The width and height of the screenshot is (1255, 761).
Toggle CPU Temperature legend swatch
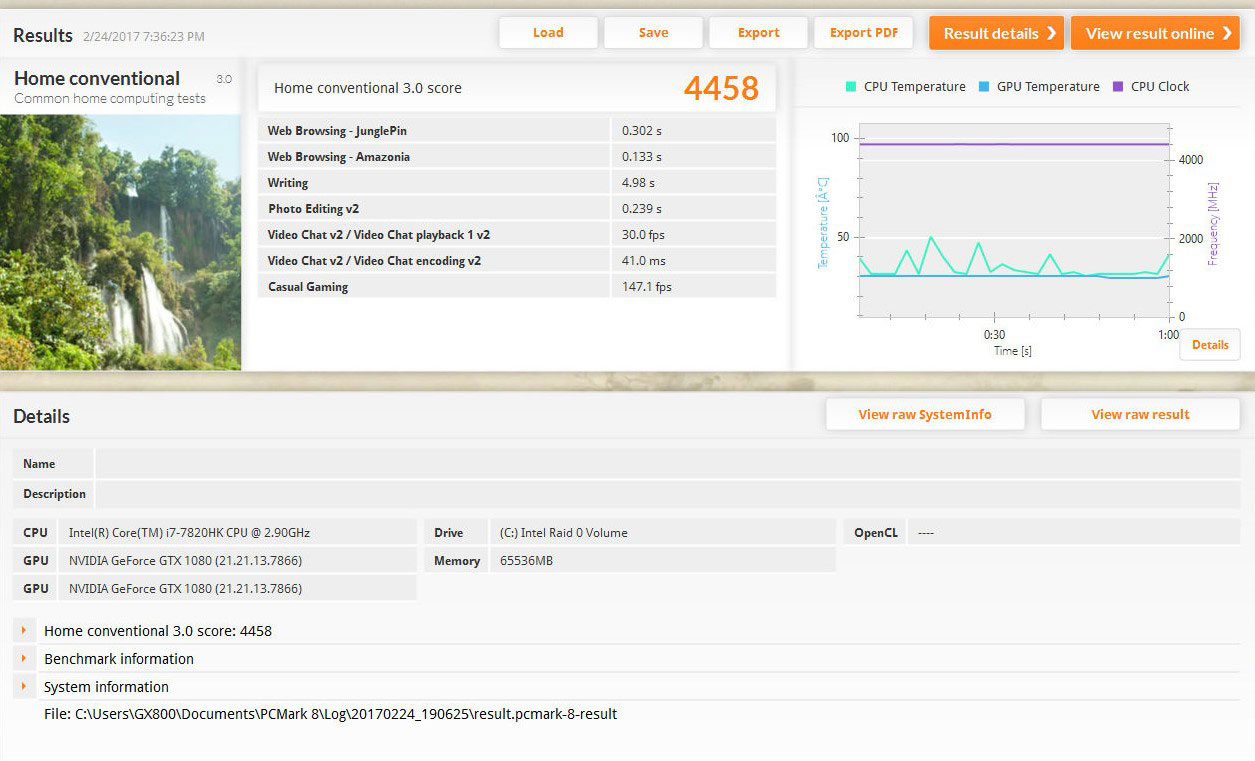(851, 87)
